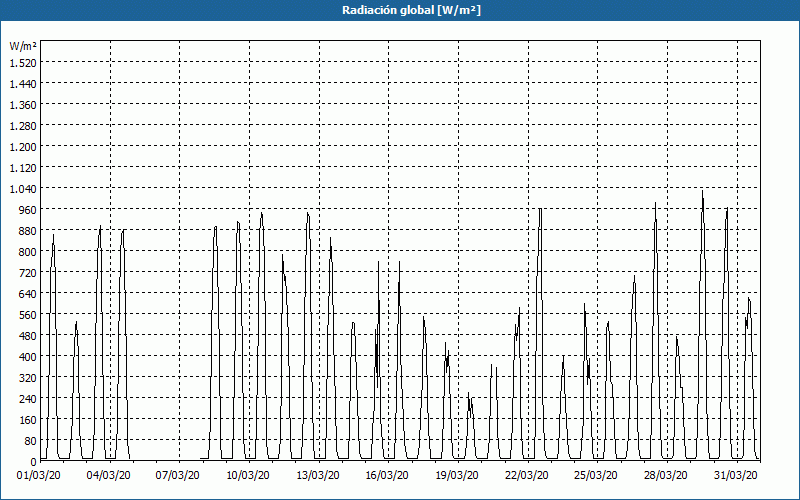The width and height of the screenshot is (800, 500).
Task: Click the 720 y-axis value
Action: (x=29, y=272)
